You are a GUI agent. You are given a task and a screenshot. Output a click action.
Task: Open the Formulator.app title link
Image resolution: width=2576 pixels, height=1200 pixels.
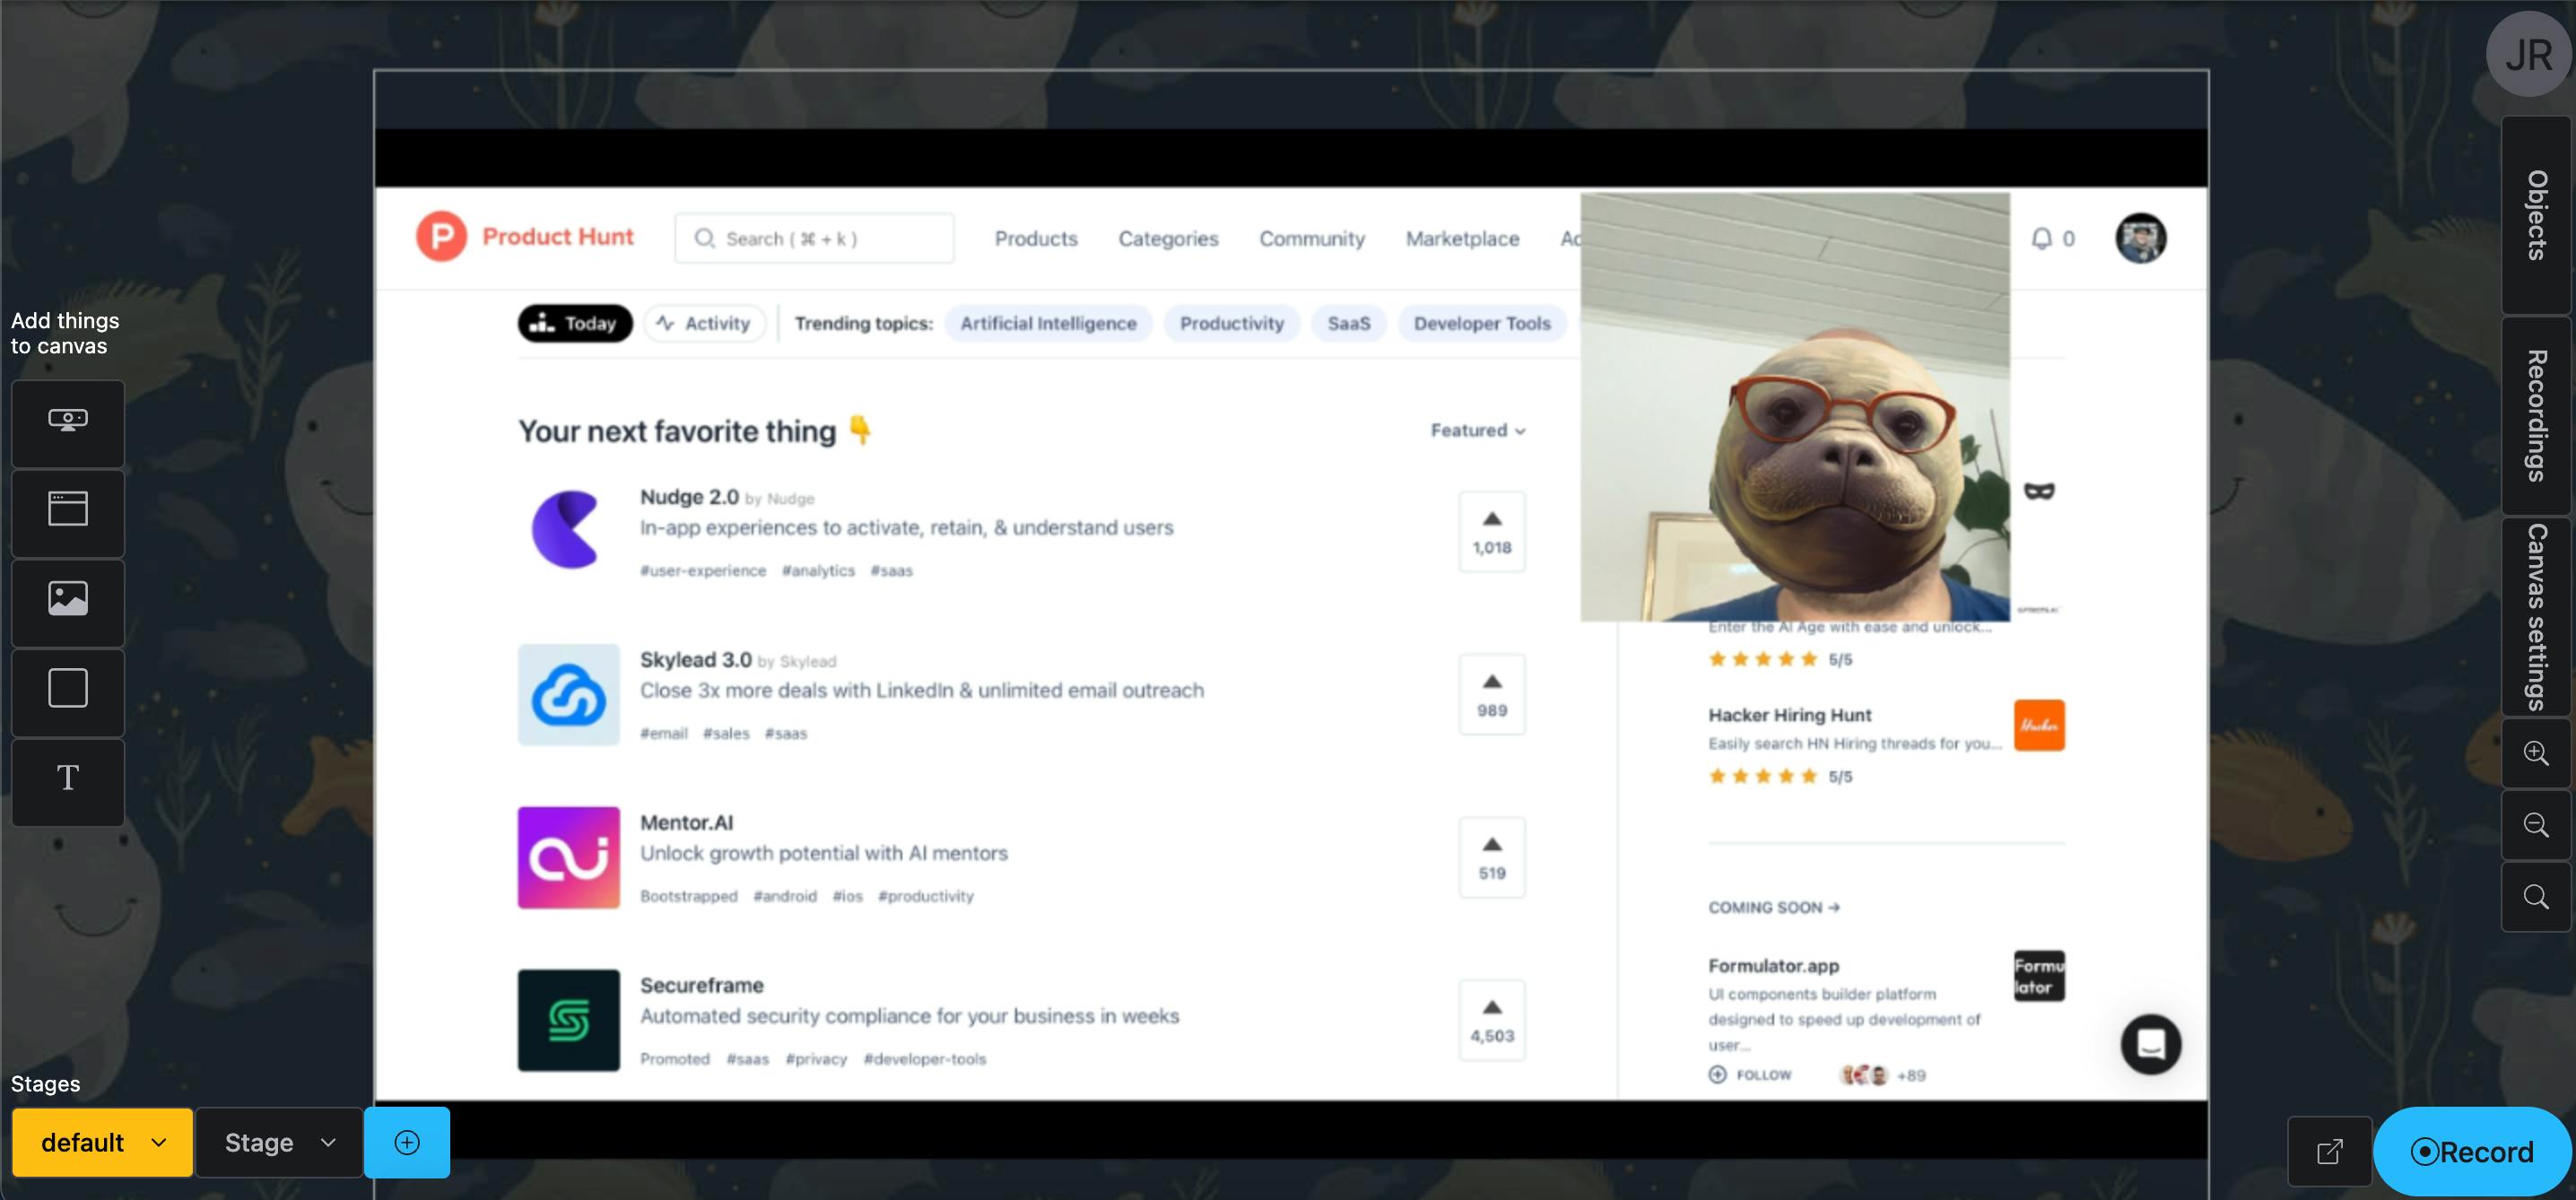tap(1773, 966)
